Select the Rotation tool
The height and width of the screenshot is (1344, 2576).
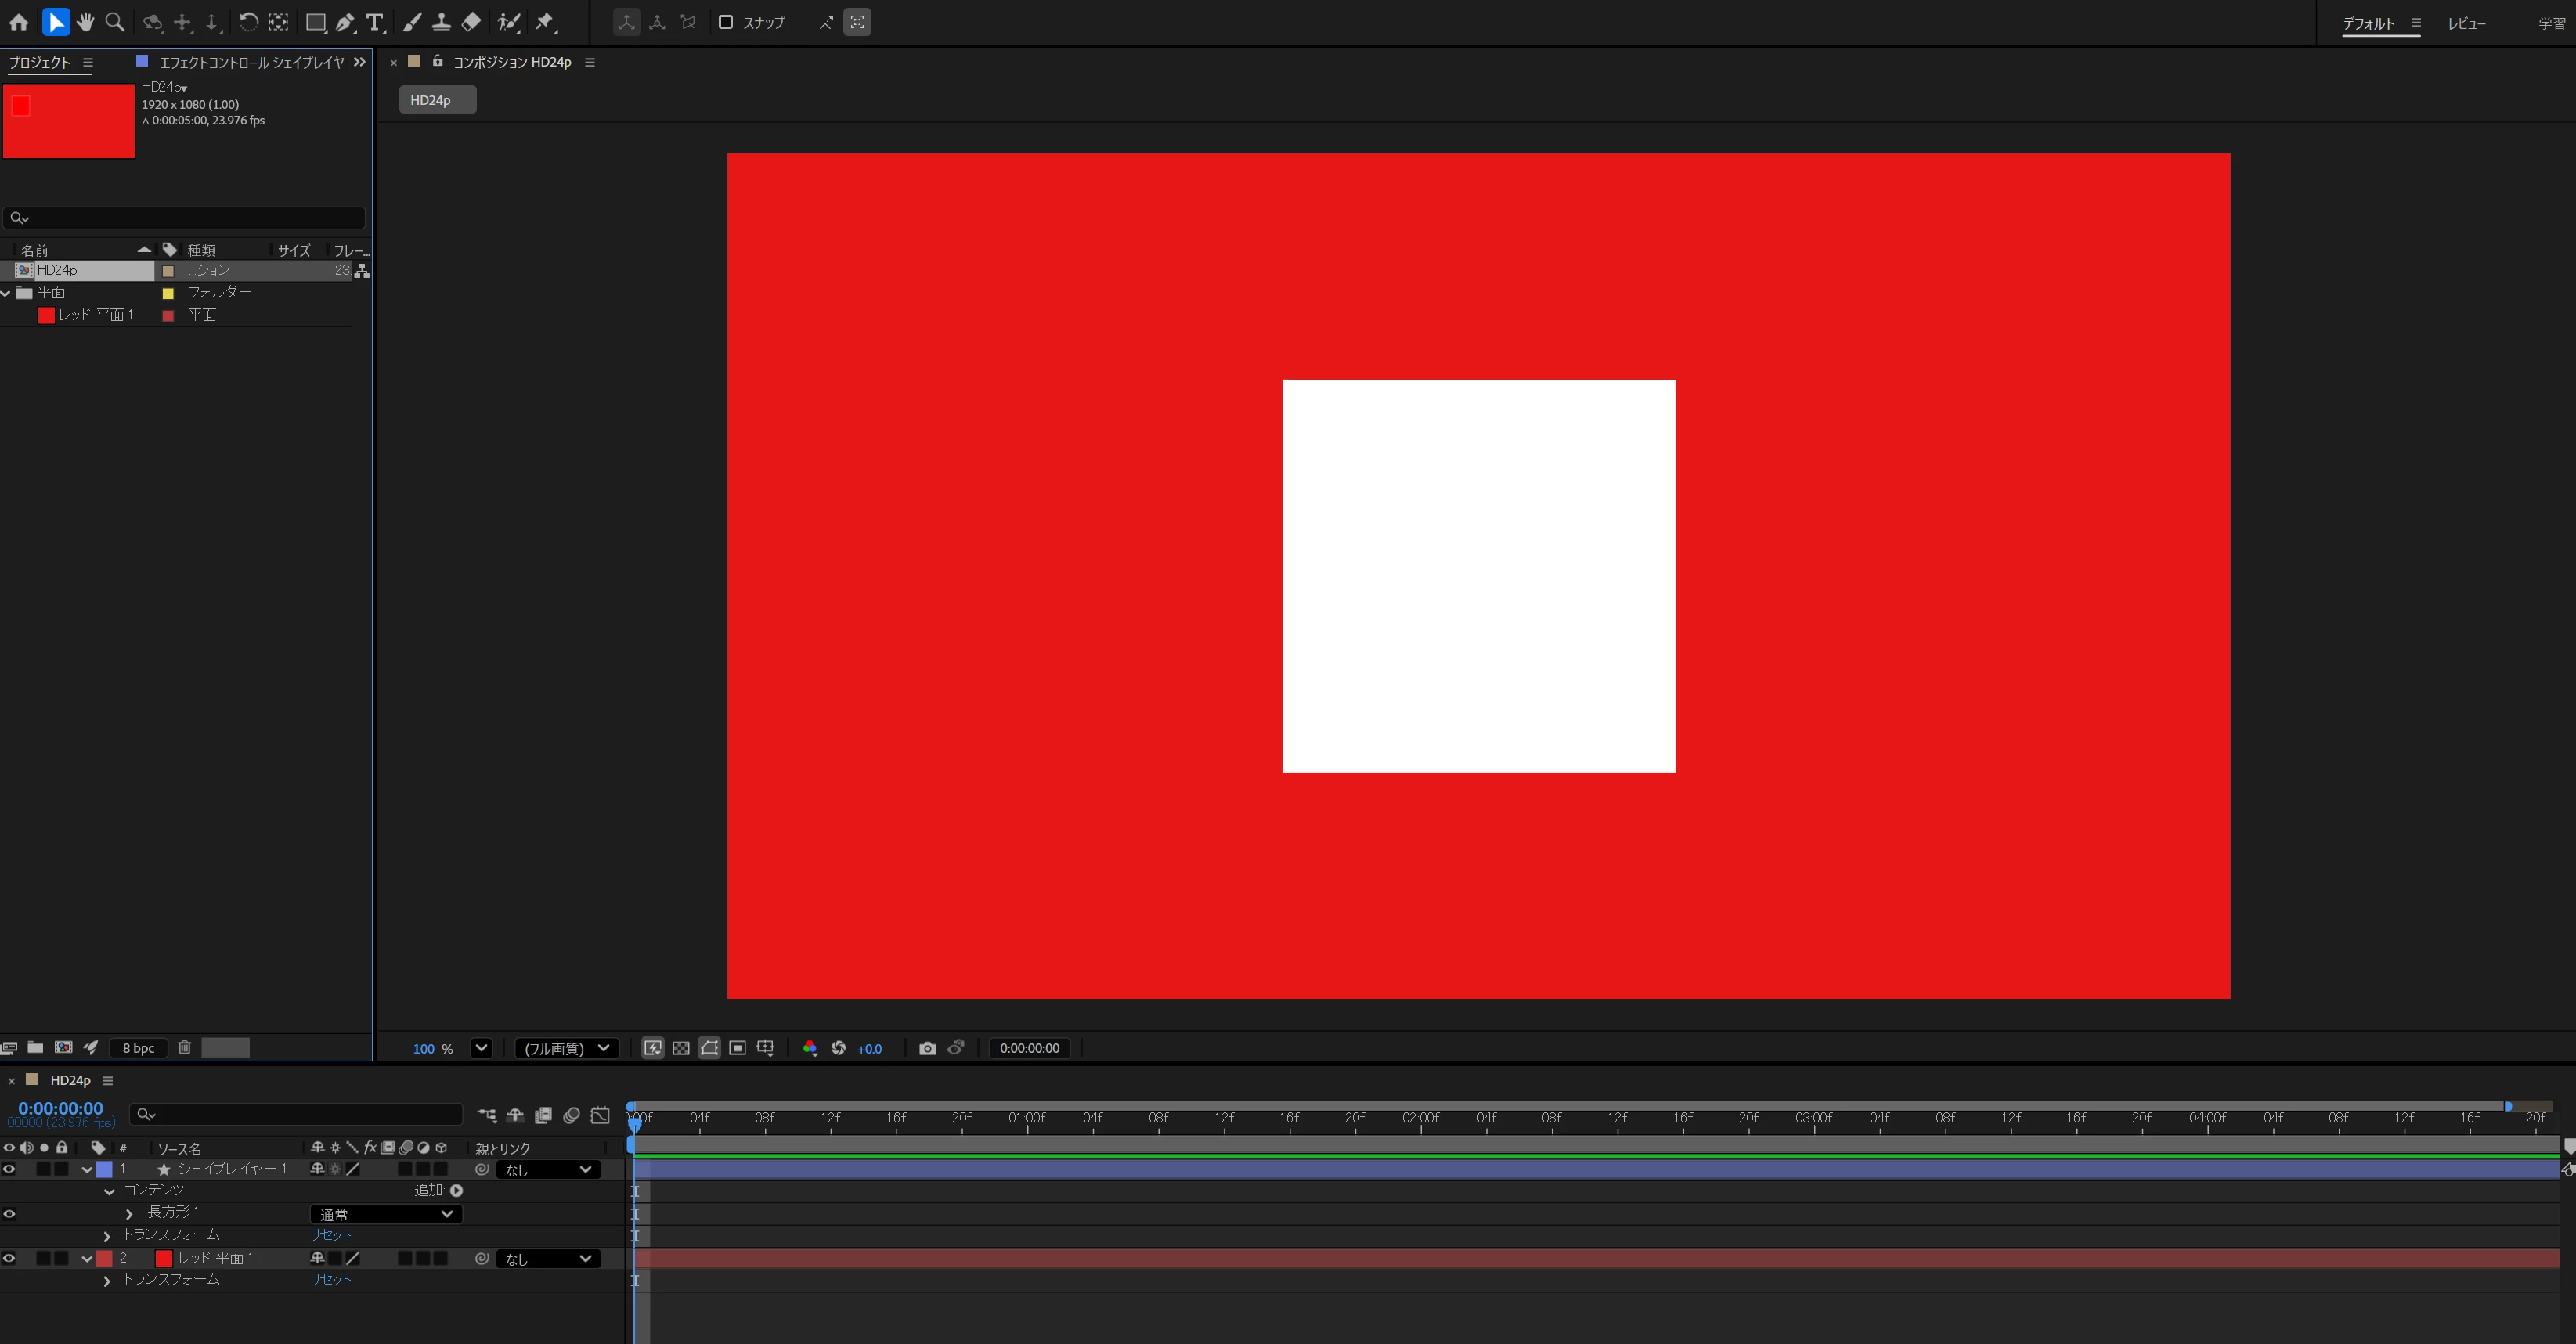248,22
